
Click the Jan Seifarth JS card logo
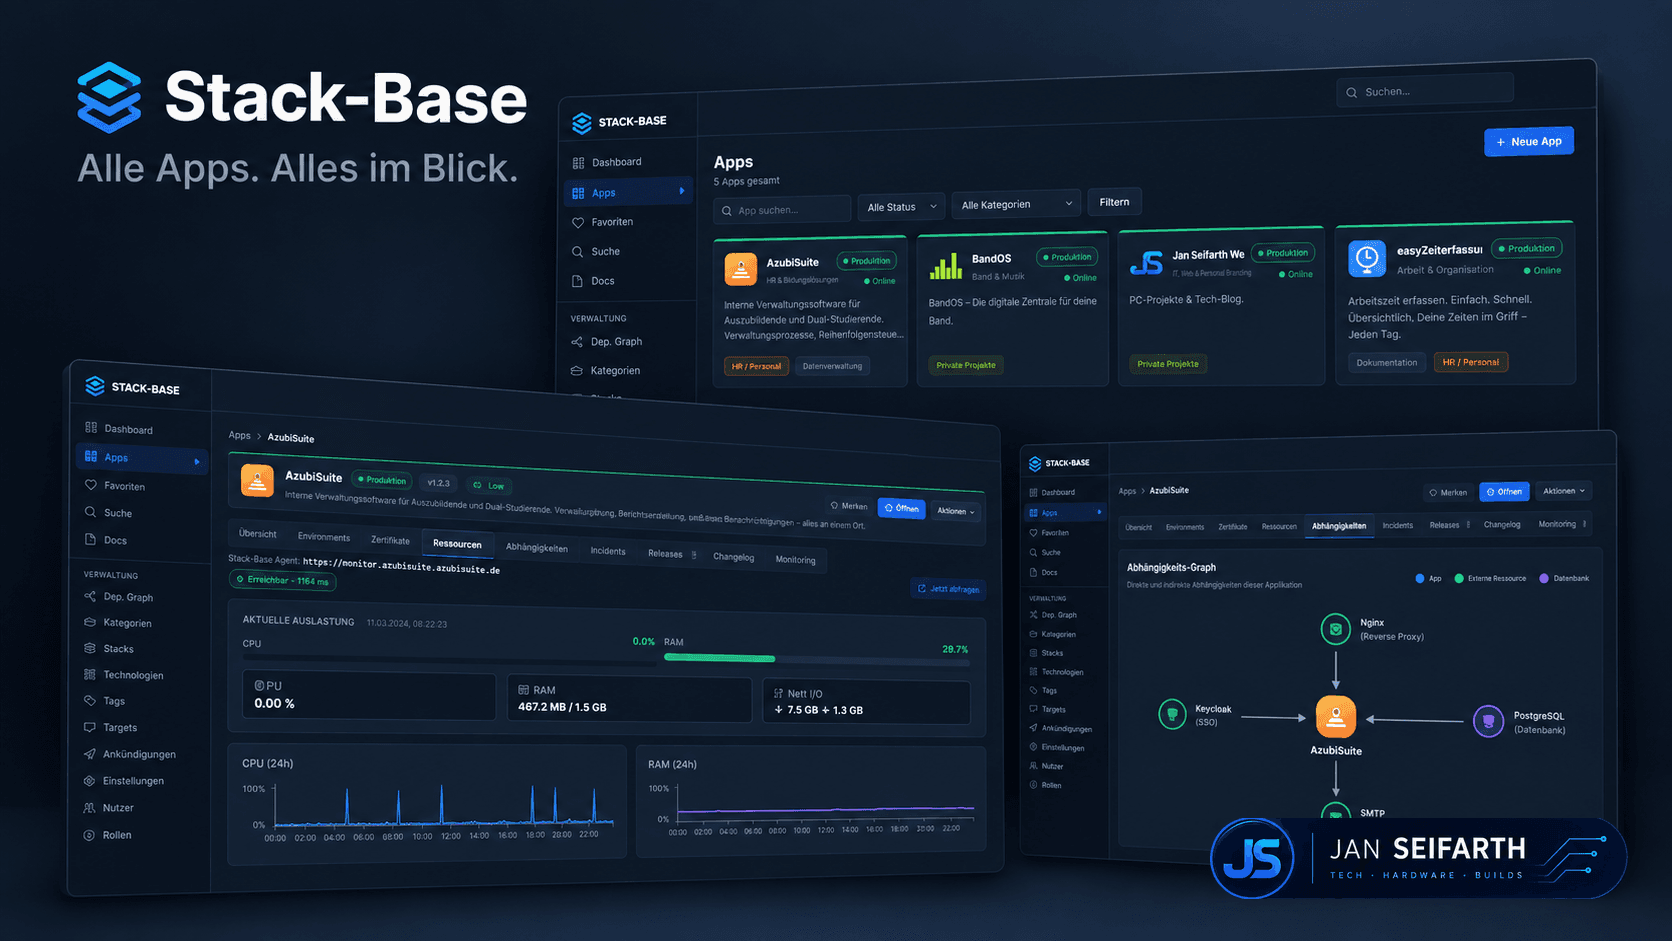pyautogui.click(x=1146, y=263)
